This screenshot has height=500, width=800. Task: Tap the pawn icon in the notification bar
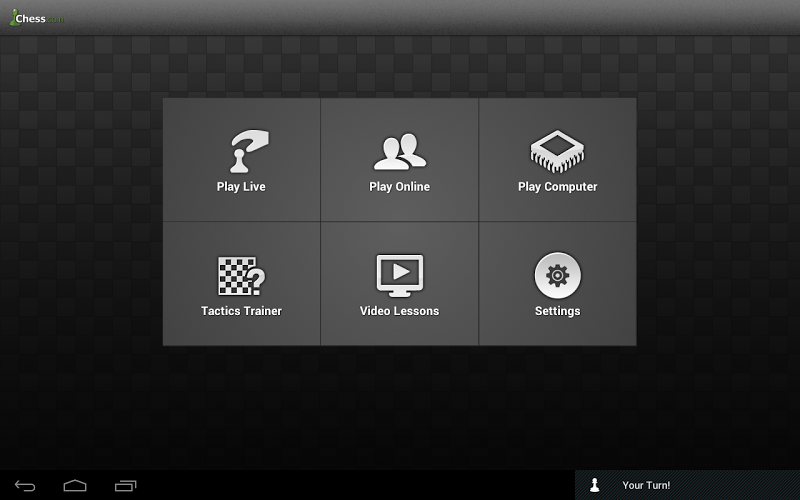click(594, 485)
